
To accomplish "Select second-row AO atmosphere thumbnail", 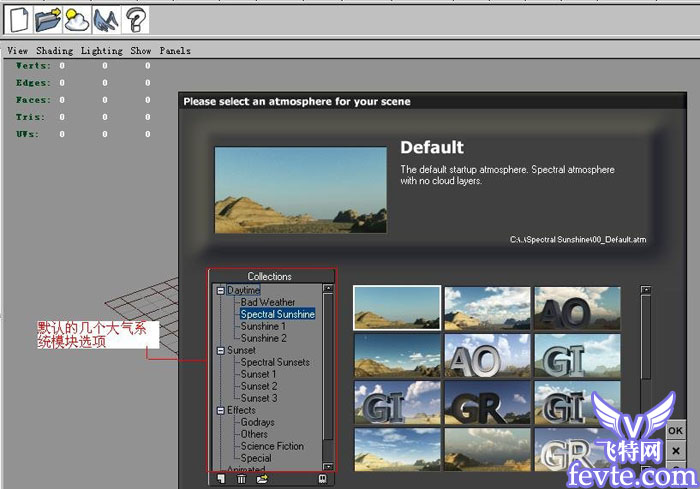I will point(487,356).
